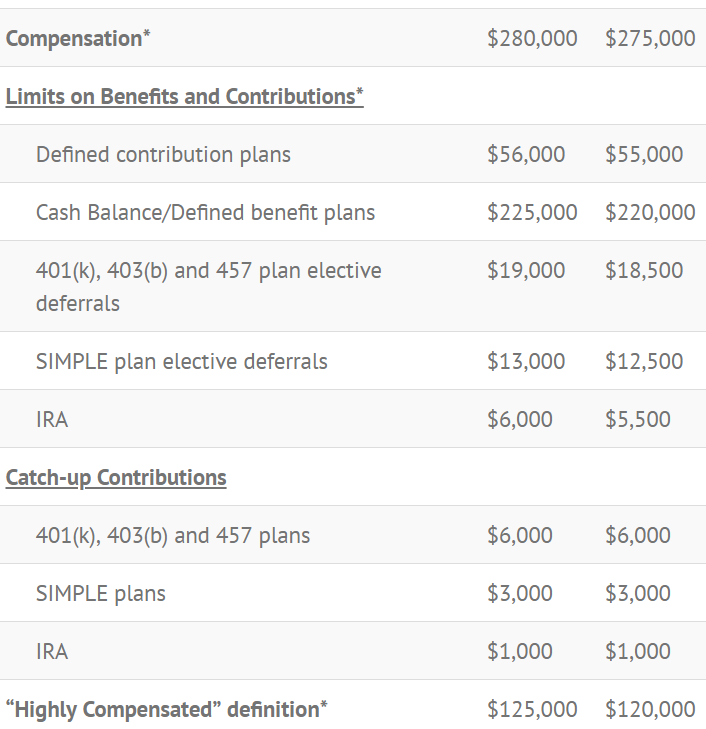Click the "Limits on Benefits and Contributions" heading link

click(184, 97)
